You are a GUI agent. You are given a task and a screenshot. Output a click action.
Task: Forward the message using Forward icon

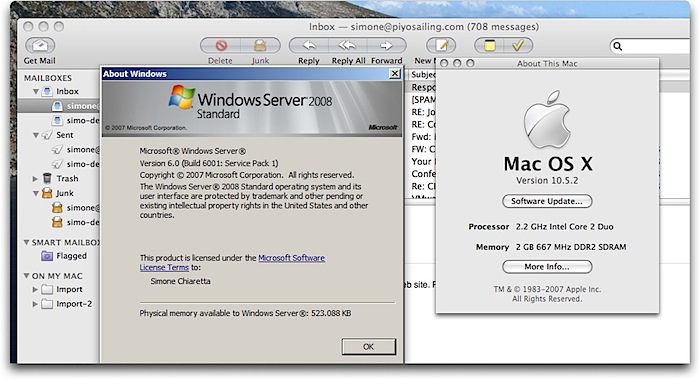387,46
